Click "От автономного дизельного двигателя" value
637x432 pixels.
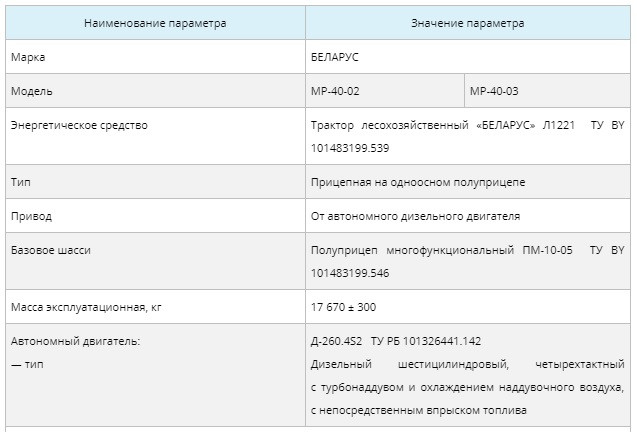point(416,216)
